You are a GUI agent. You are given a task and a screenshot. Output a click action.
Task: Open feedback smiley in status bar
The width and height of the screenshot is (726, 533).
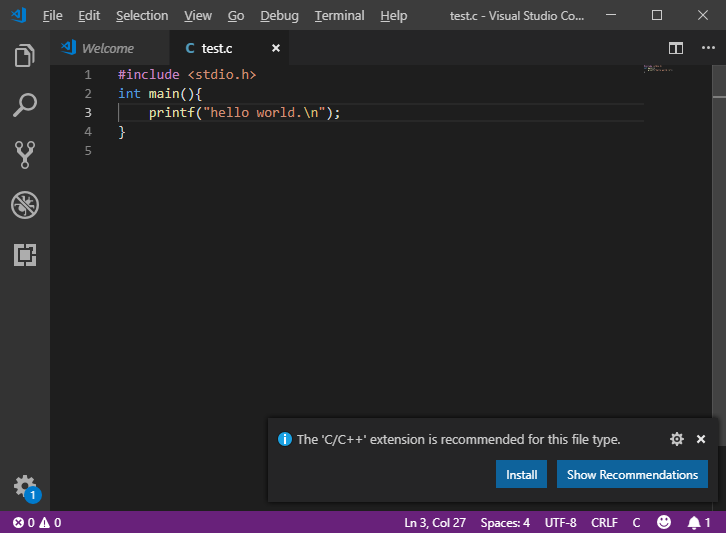pyautogui.click(x=663, y=522)
